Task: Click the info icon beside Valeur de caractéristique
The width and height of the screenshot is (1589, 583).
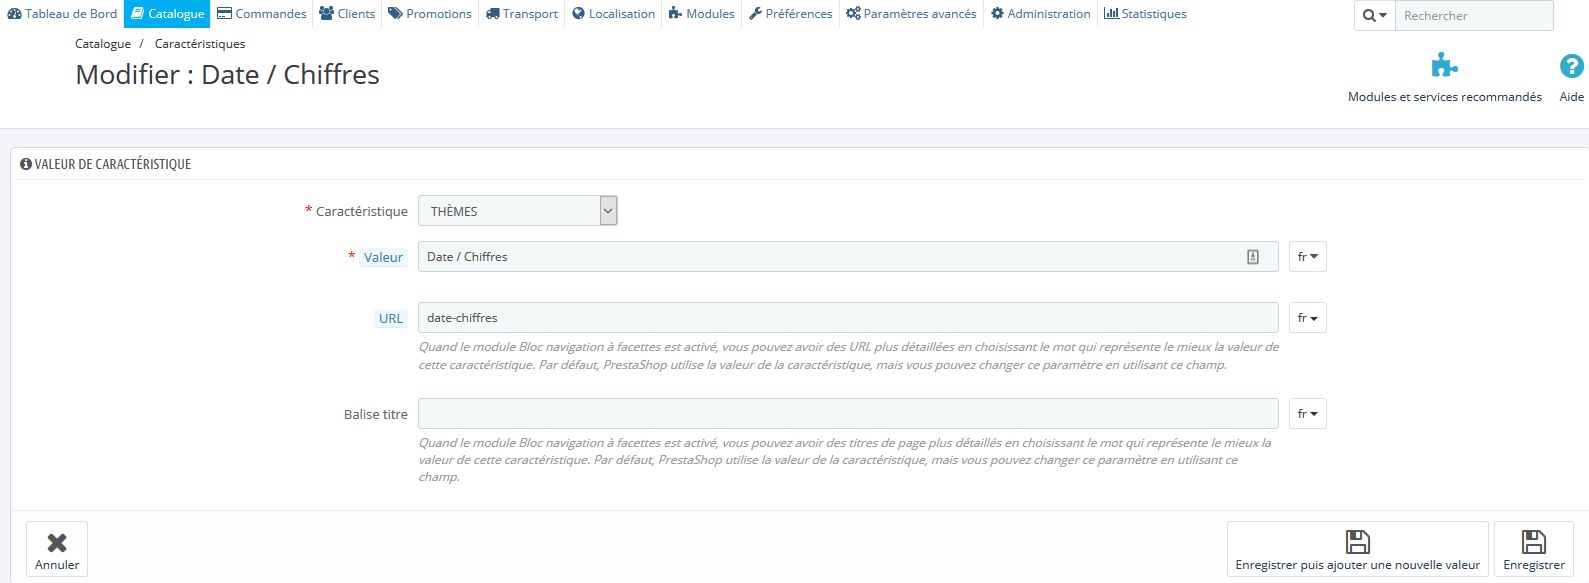Action: coord(26,164)
